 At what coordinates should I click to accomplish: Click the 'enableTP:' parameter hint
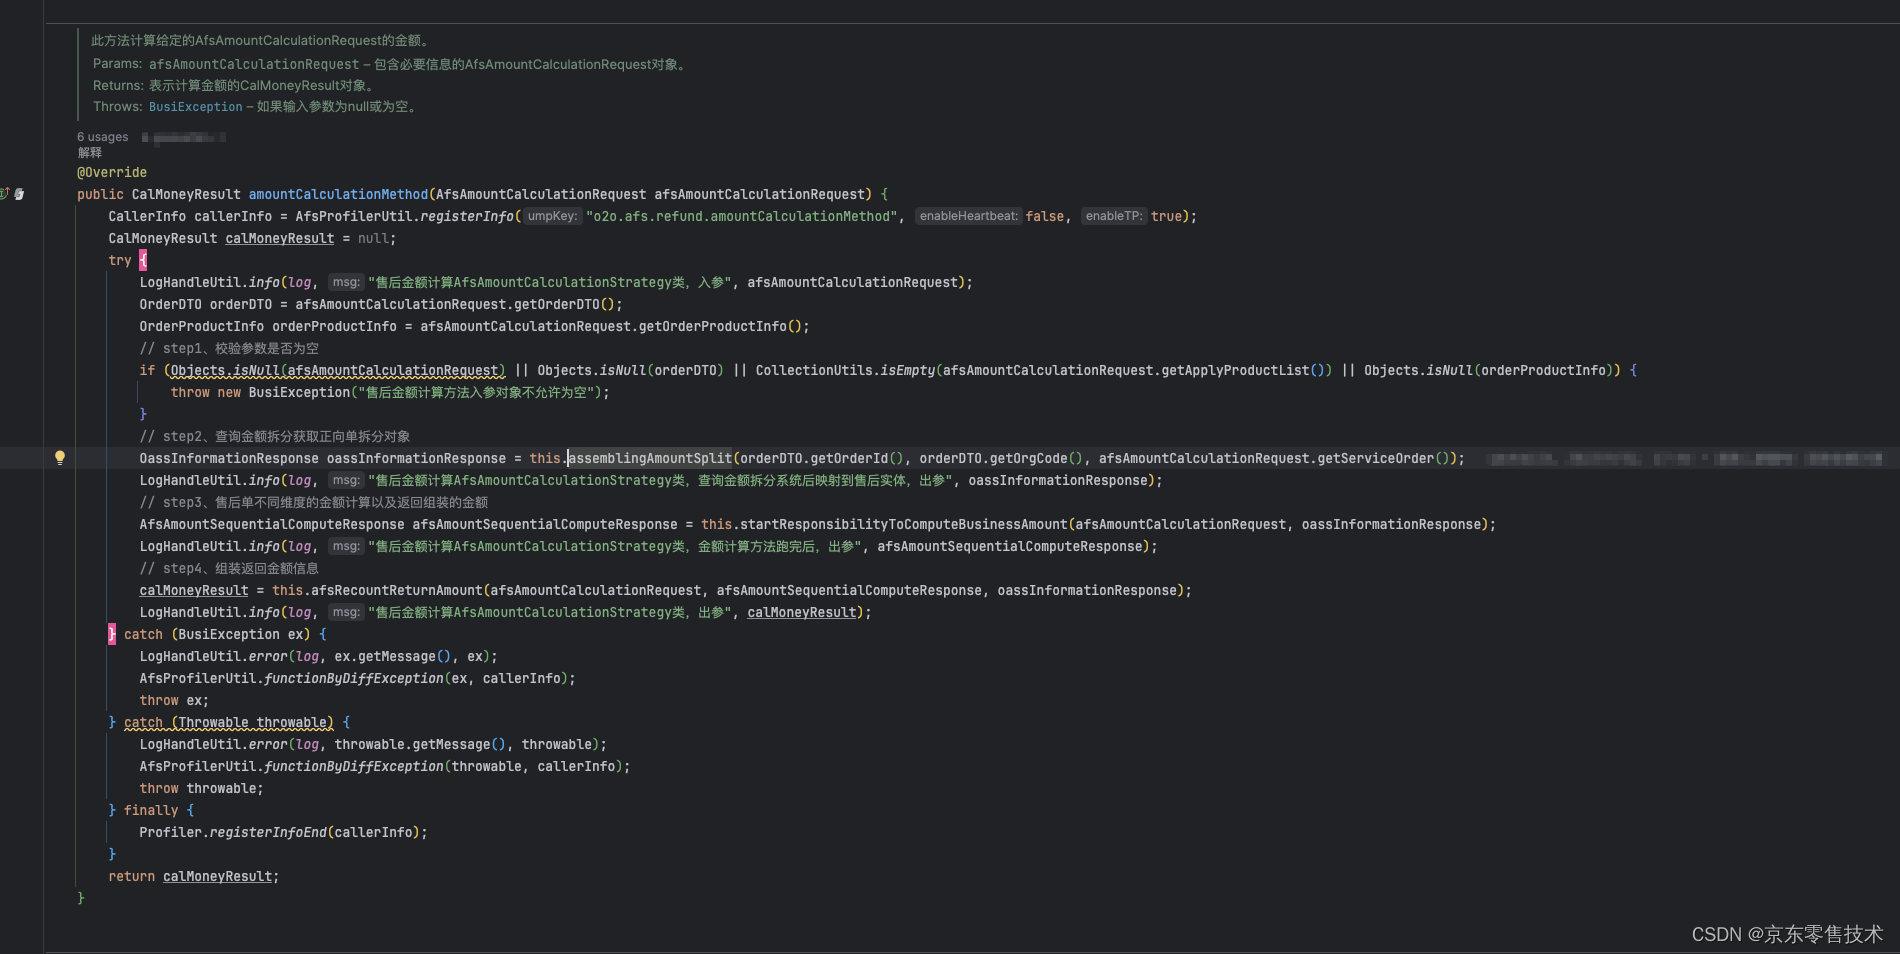click(1113, 216)
